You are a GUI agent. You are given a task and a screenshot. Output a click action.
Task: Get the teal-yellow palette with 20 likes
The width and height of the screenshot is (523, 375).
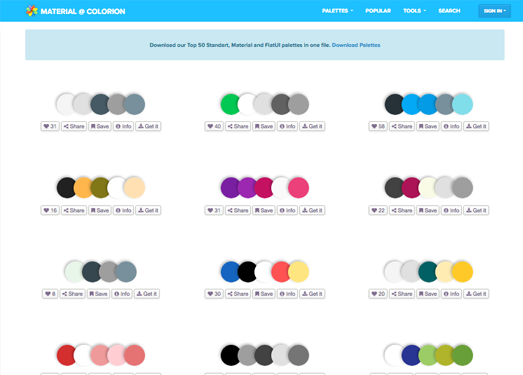point(476,294)
